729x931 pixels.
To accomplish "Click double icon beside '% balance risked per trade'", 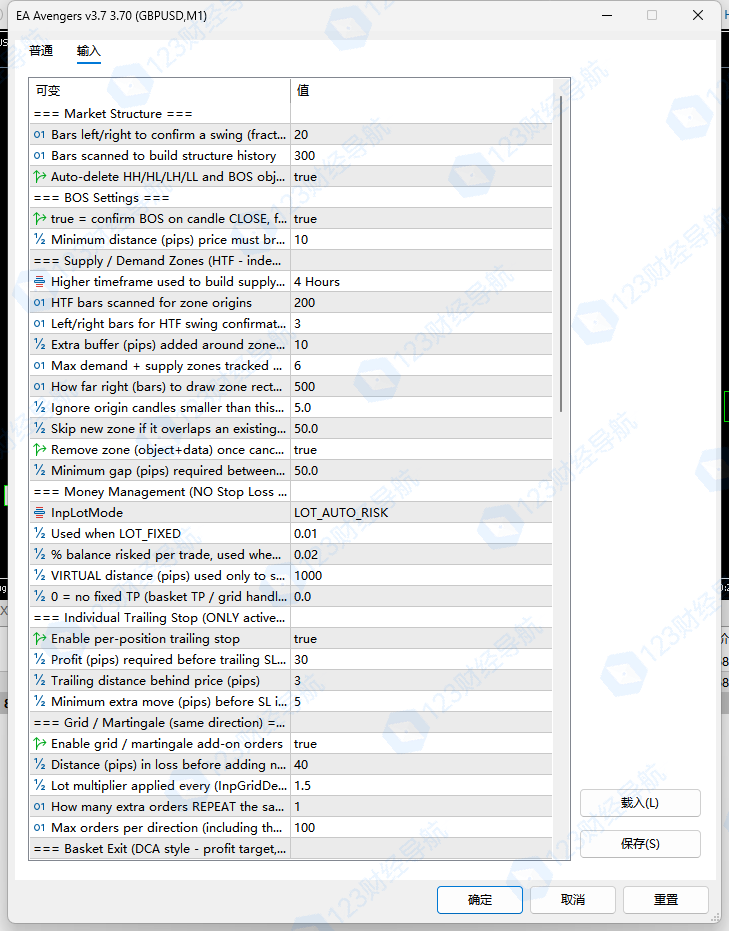I will pos(39,555).
